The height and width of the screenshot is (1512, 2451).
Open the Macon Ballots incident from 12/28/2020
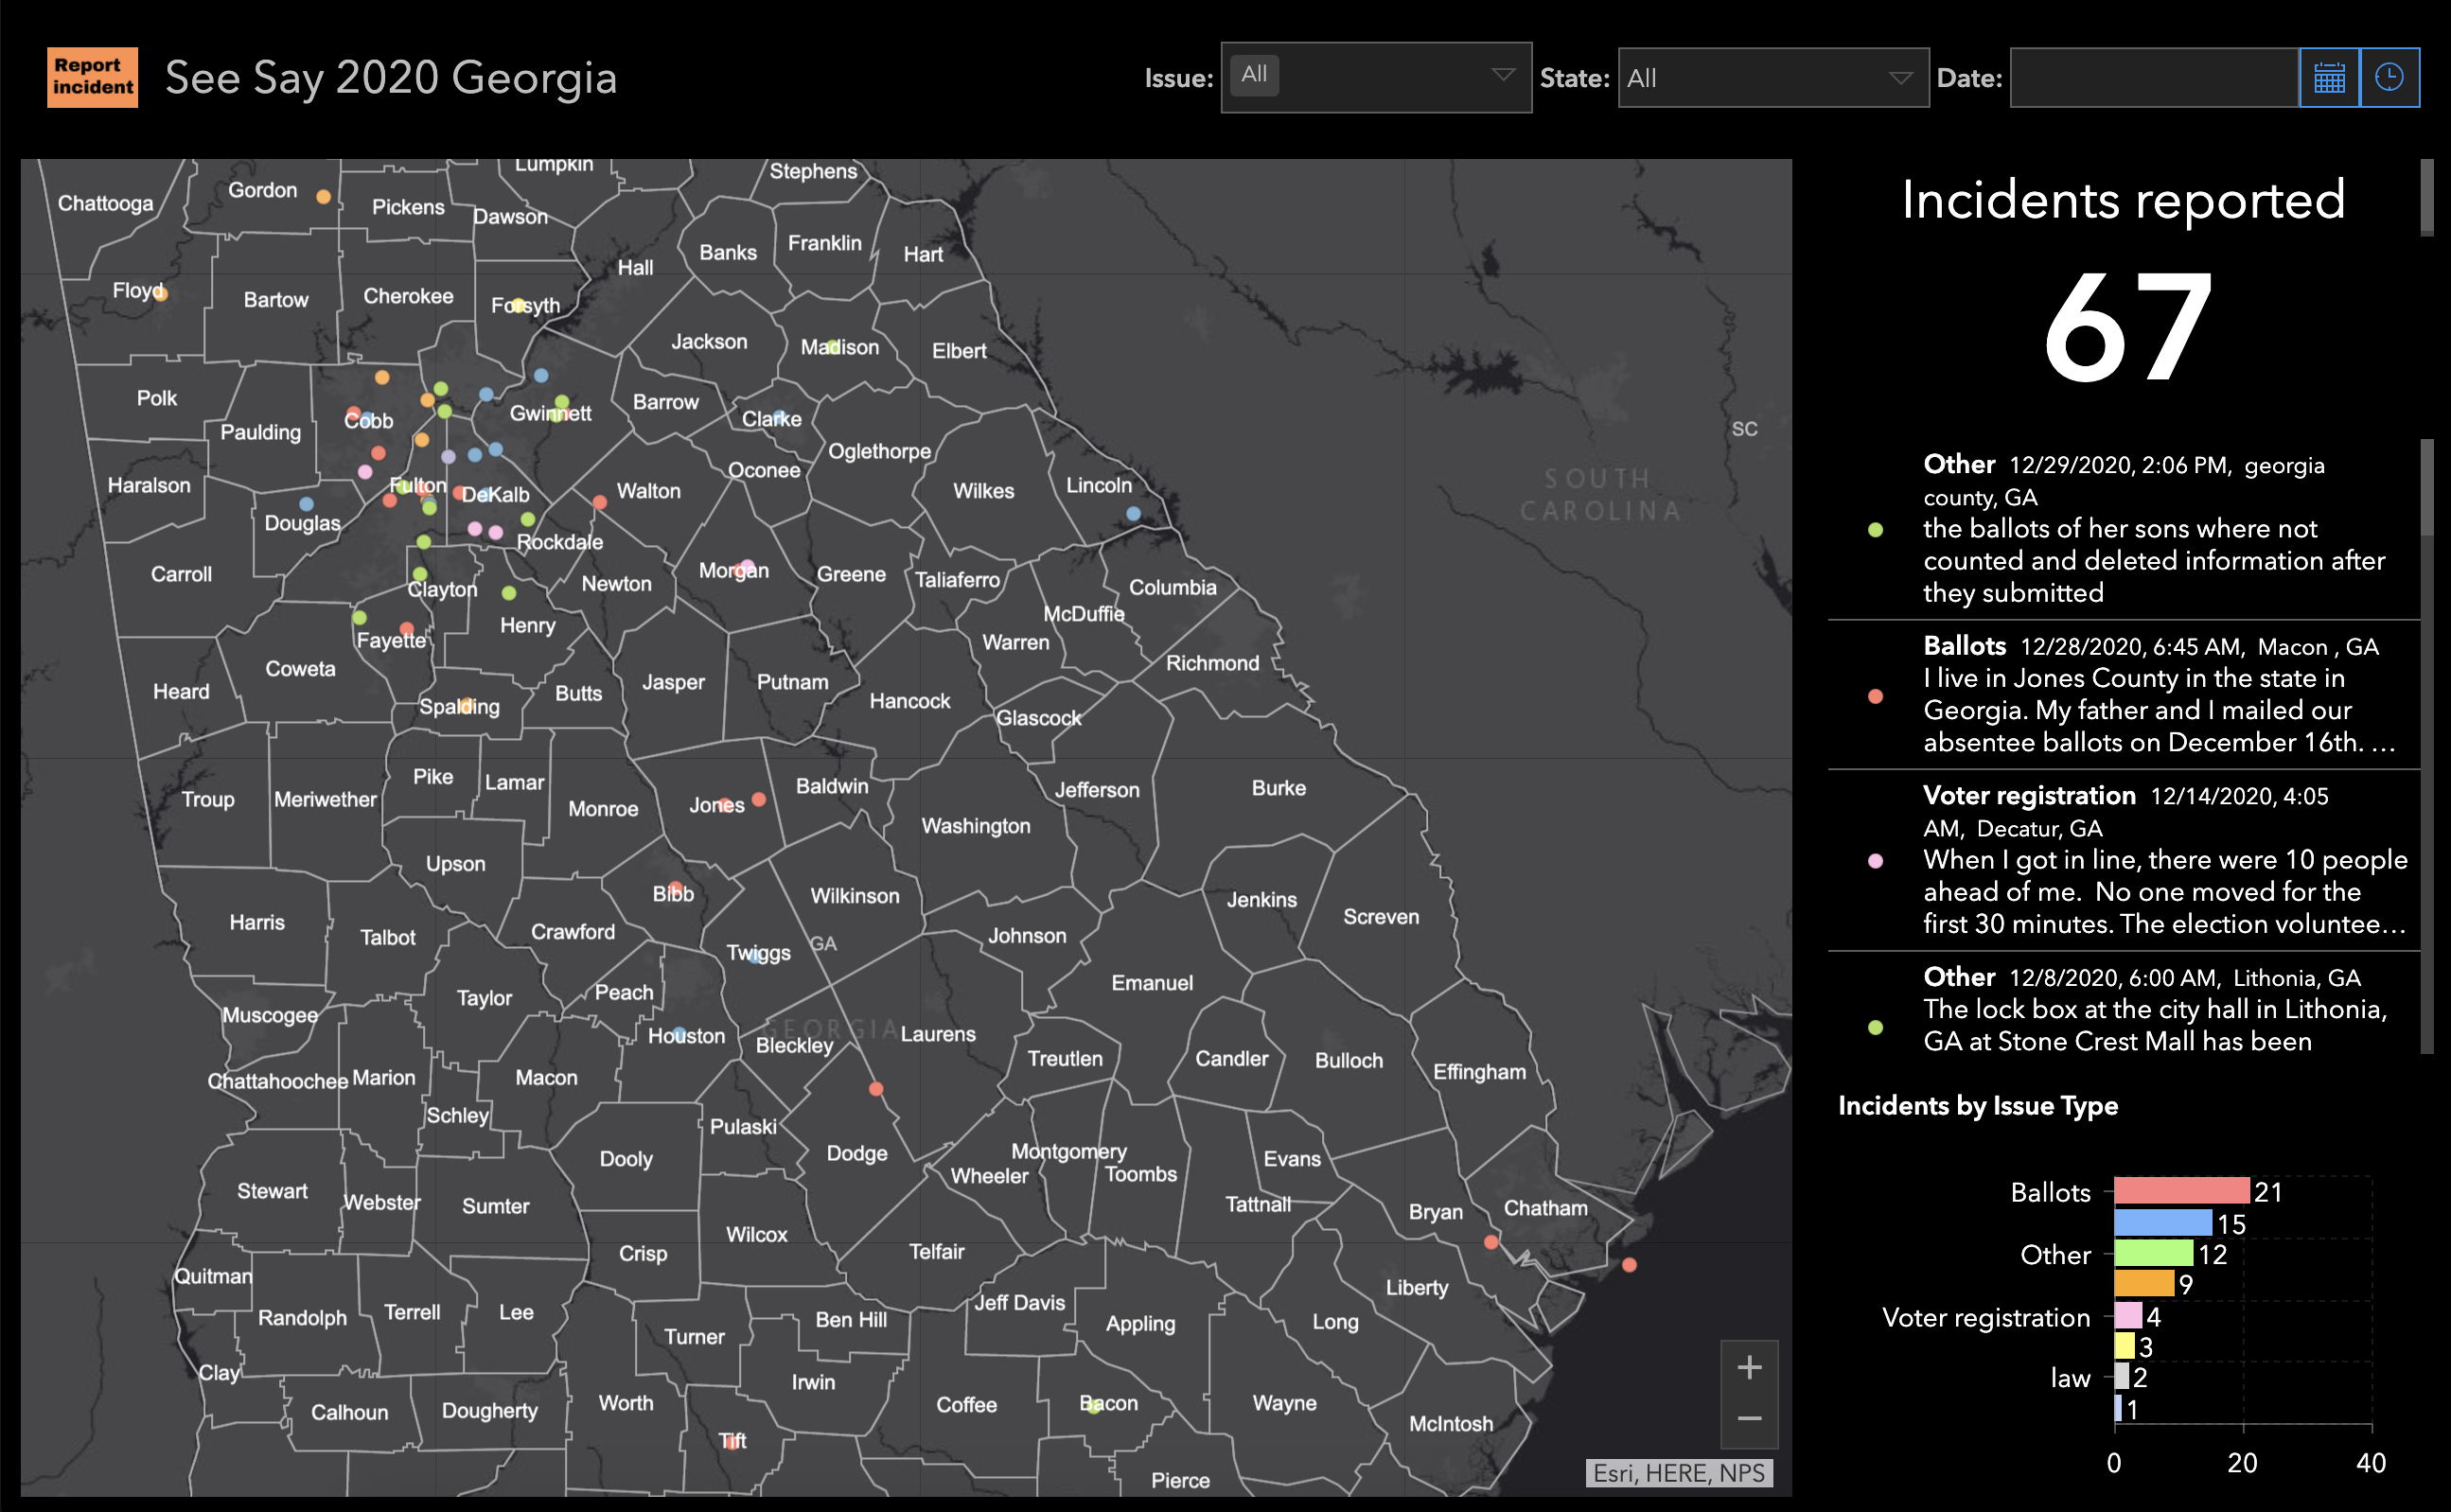[2123, 694]
